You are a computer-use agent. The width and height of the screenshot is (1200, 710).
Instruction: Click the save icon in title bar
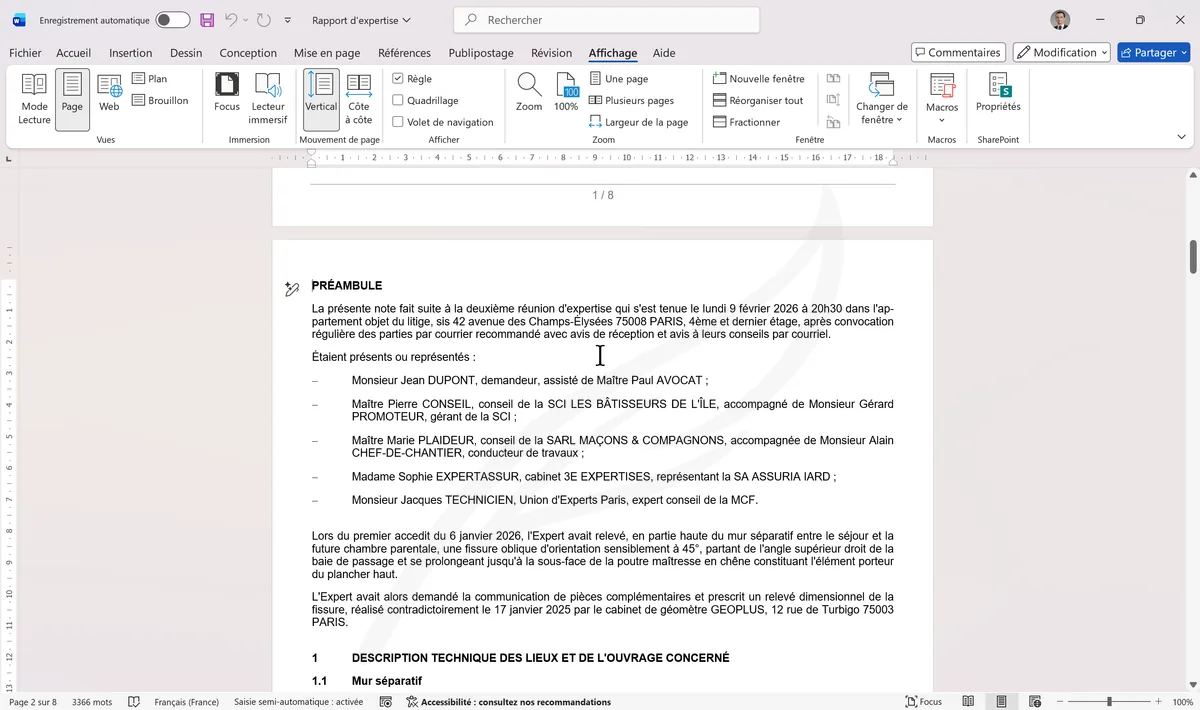[207, 20]
